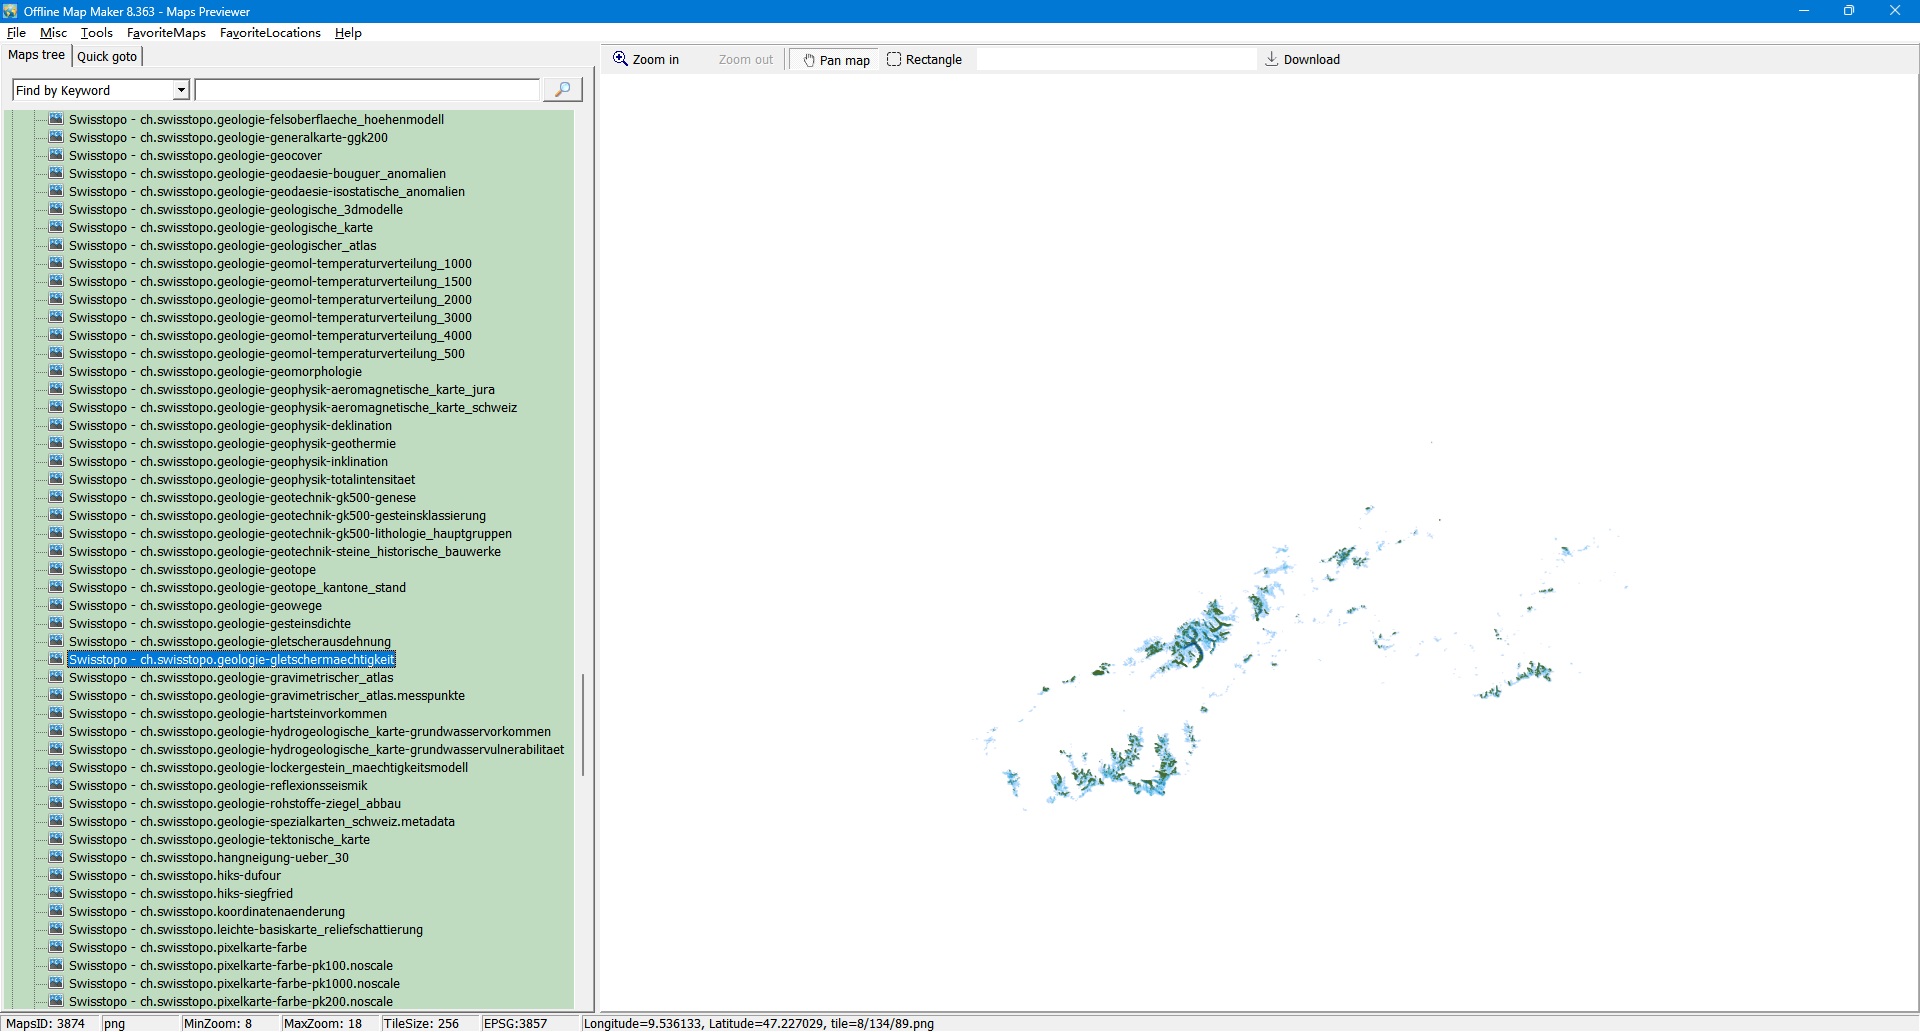
Task: Open the Tools menu
Action: [97, 33]
